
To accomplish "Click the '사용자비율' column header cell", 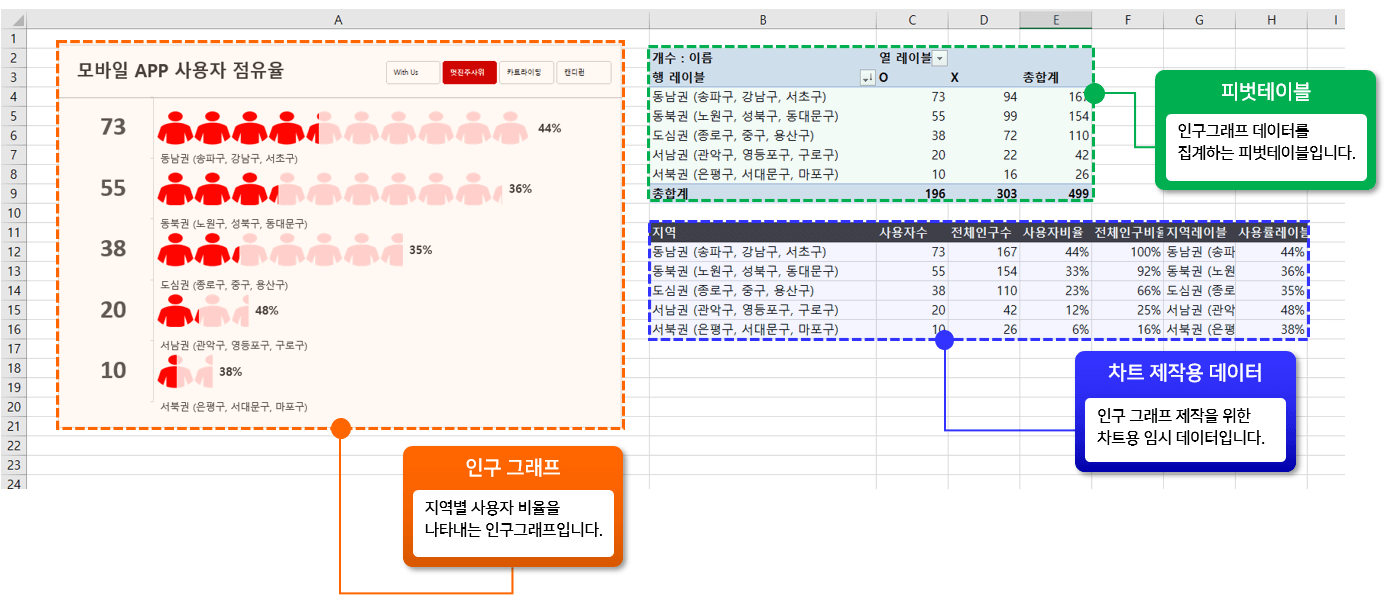I will pos(1055,233).
